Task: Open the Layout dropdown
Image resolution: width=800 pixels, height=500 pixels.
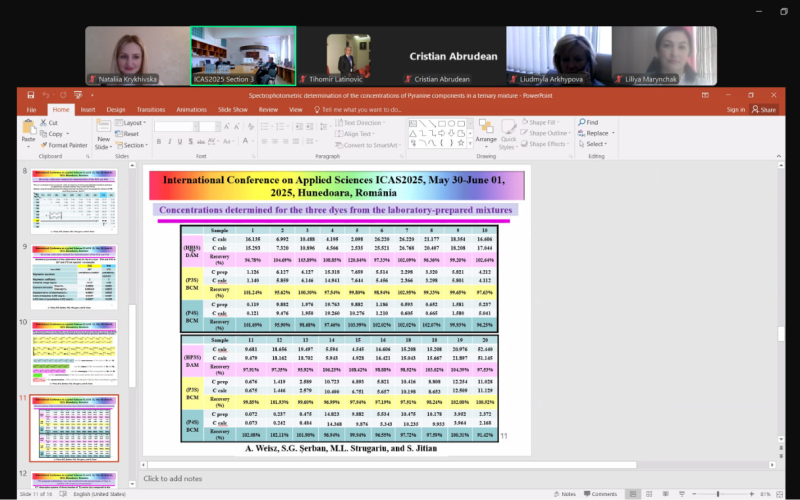Action: (131, 122)
